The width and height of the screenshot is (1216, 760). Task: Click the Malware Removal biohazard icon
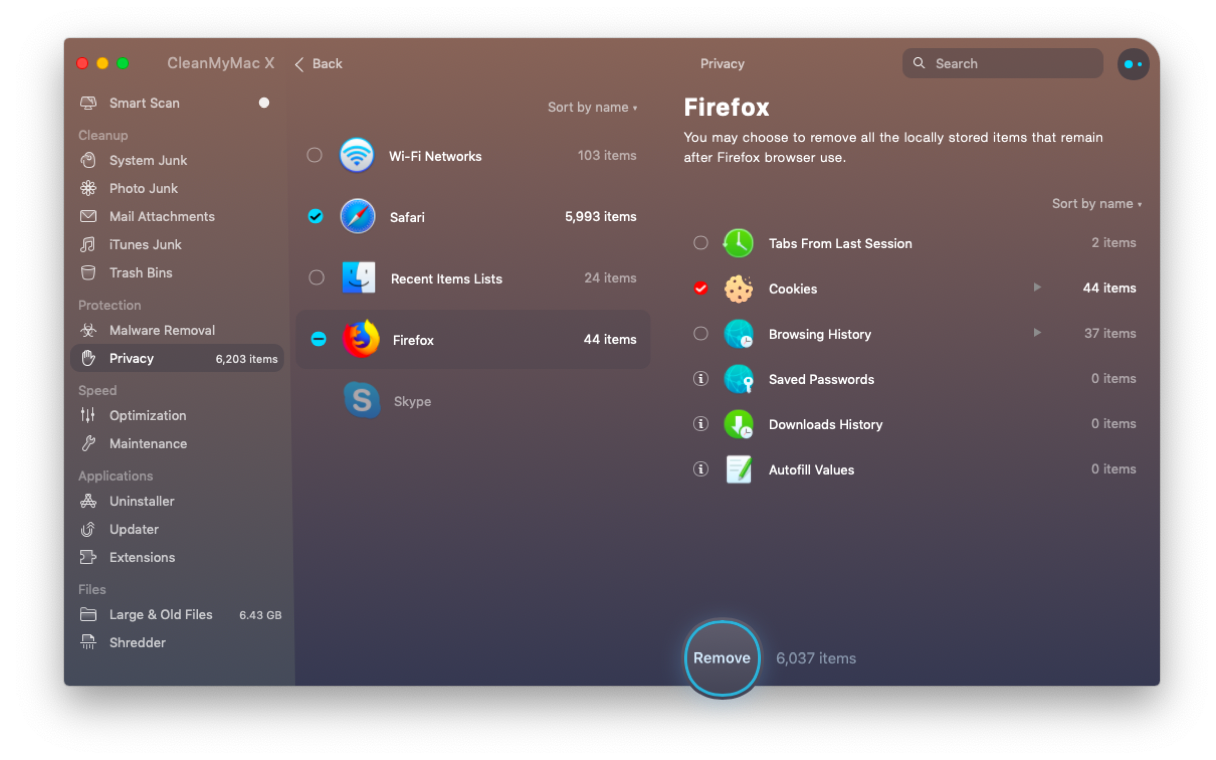[x=88, y=330]
